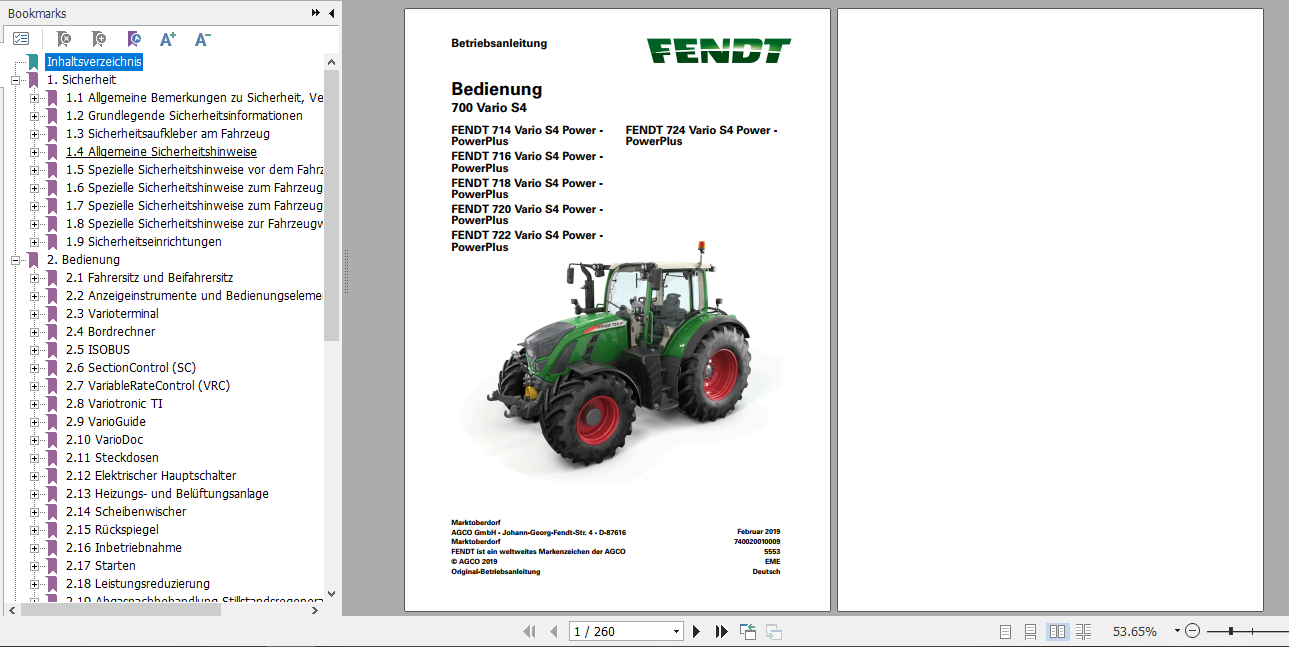This screenshot has height=647, width=1289.
Task: Collapse the Bookmarks panel with left arrow
Action: click(x=331, y=13)
